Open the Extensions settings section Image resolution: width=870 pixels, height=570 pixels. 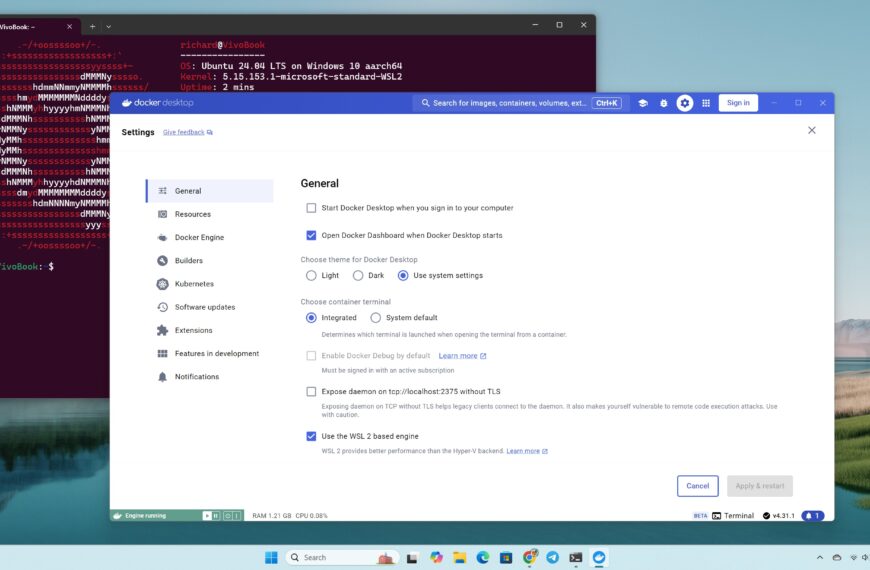(x=210, y=330)
